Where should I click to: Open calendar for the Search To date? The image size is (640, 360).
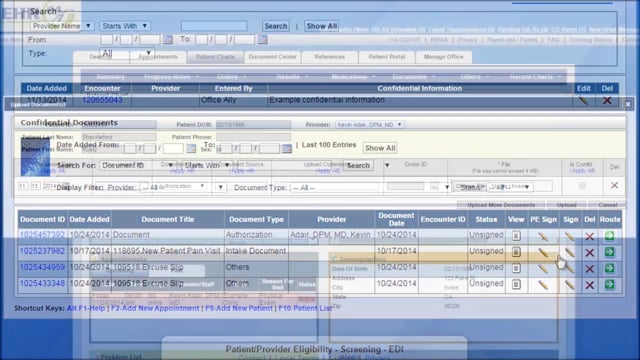pos(262,40)
